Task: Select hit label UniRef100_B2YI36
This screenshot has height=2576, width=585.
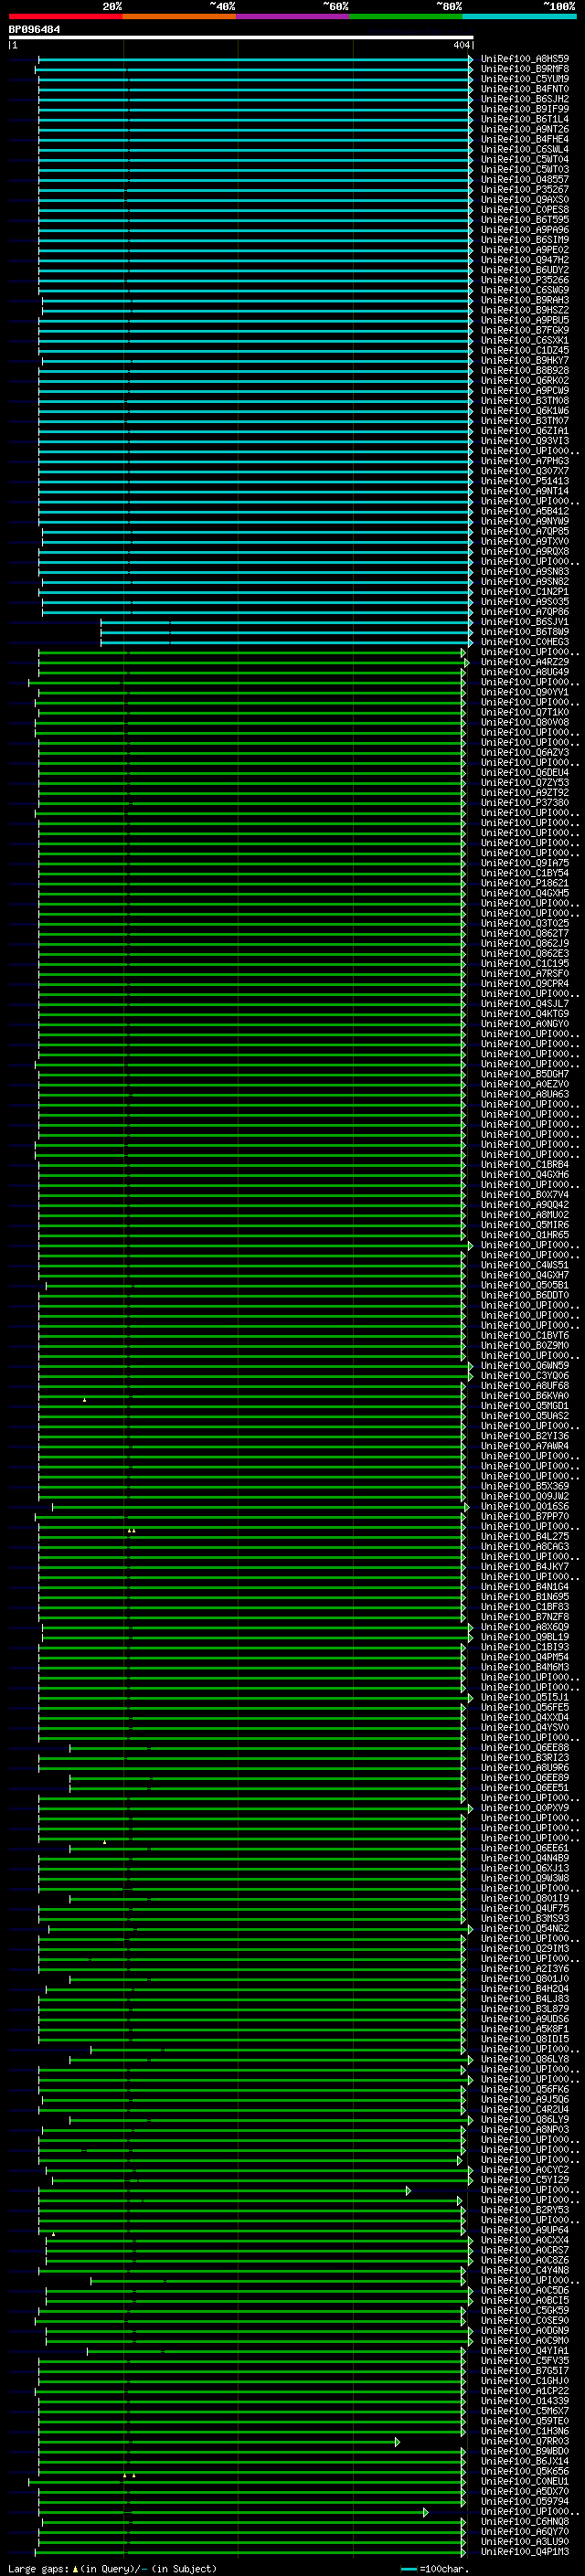Action: click(x=525, y=1436)
